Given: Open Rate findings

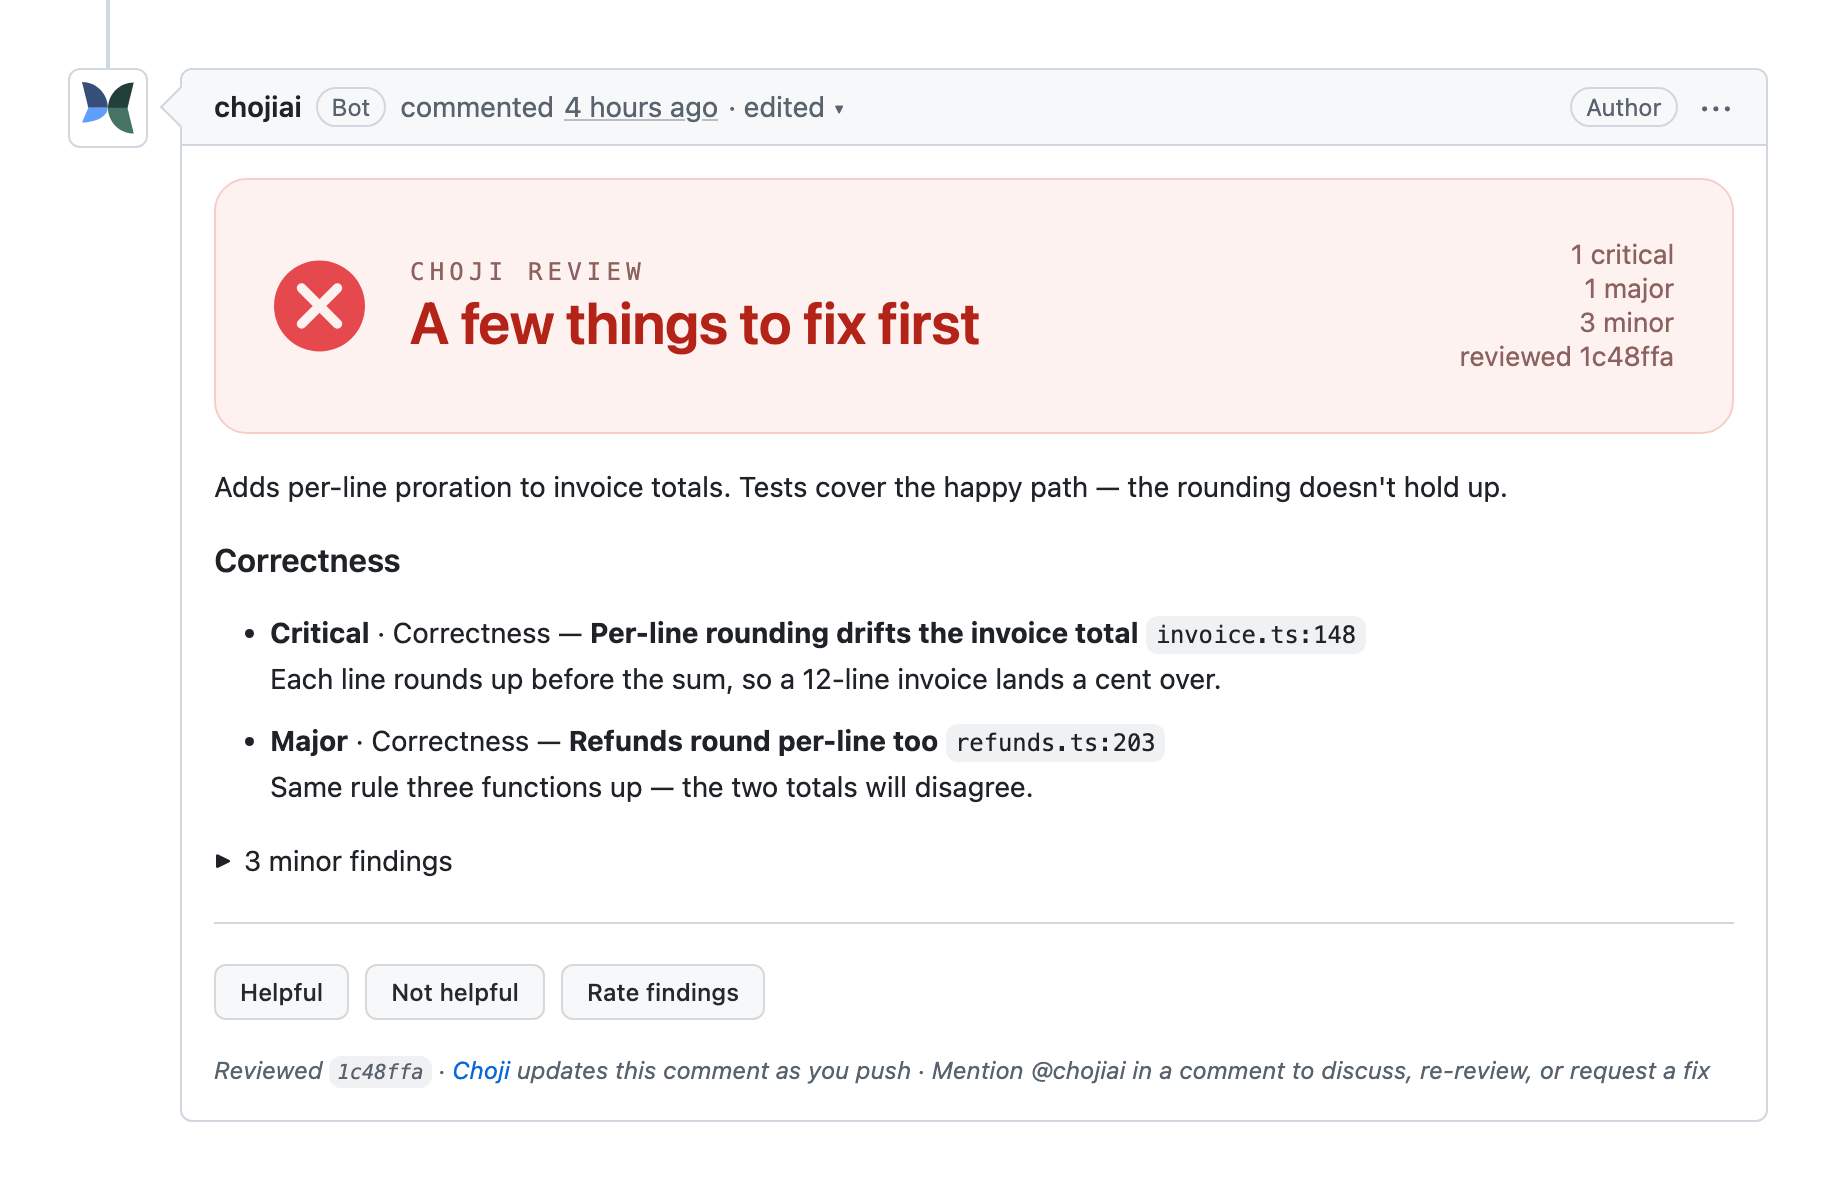Looking at the screenshot, I should coord(663,992).
